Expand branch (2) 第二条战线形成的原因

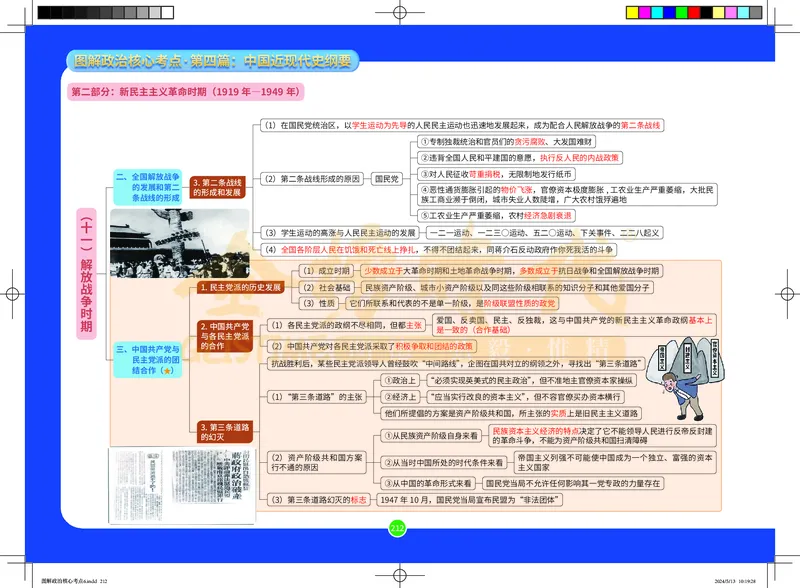(x=314, y=177)
